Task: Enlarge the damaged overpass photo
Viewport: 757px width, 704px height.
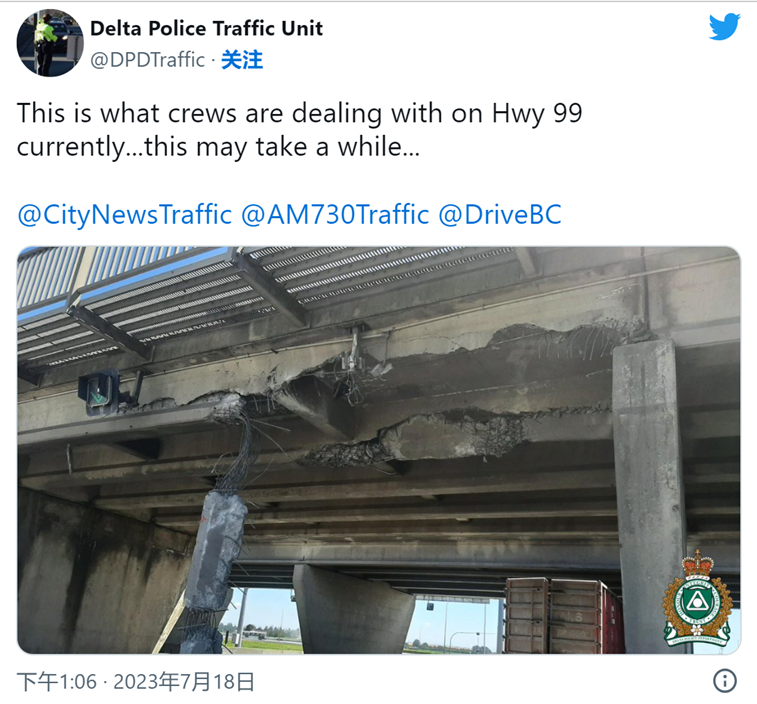Action: [x=378, y=450]
